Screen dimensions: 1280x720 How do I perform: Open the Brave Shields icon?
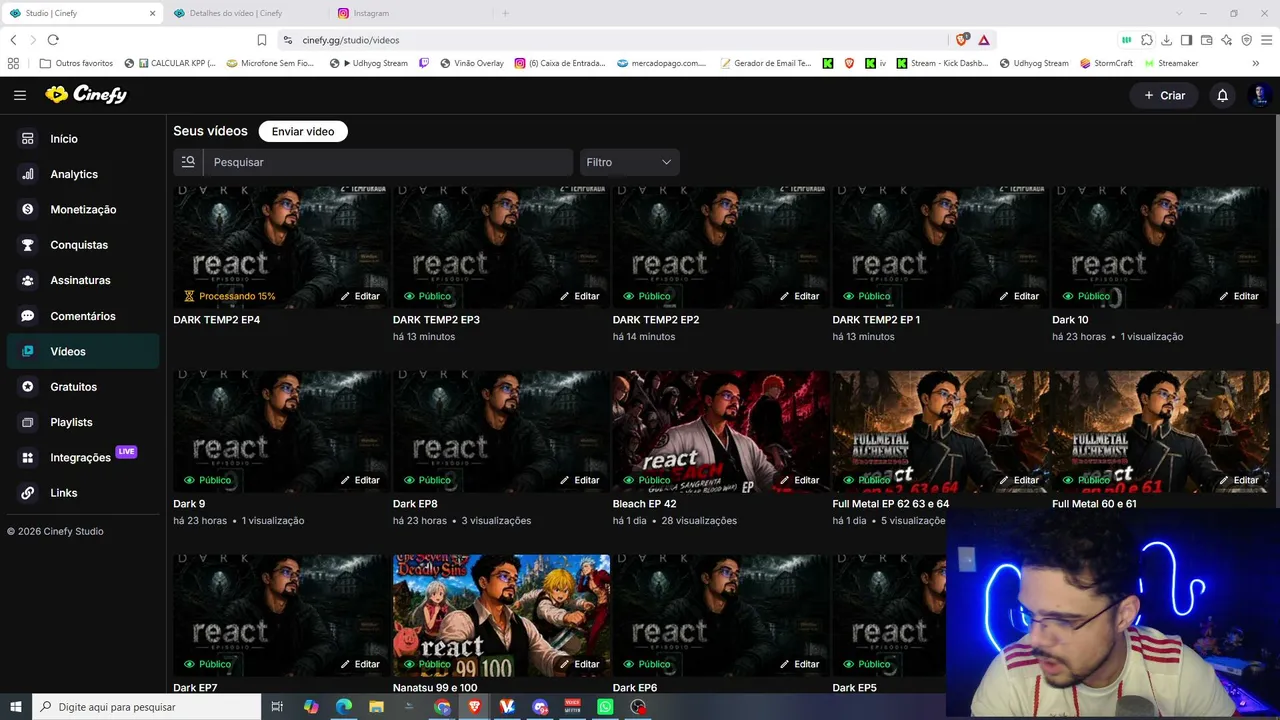(962, 40)
